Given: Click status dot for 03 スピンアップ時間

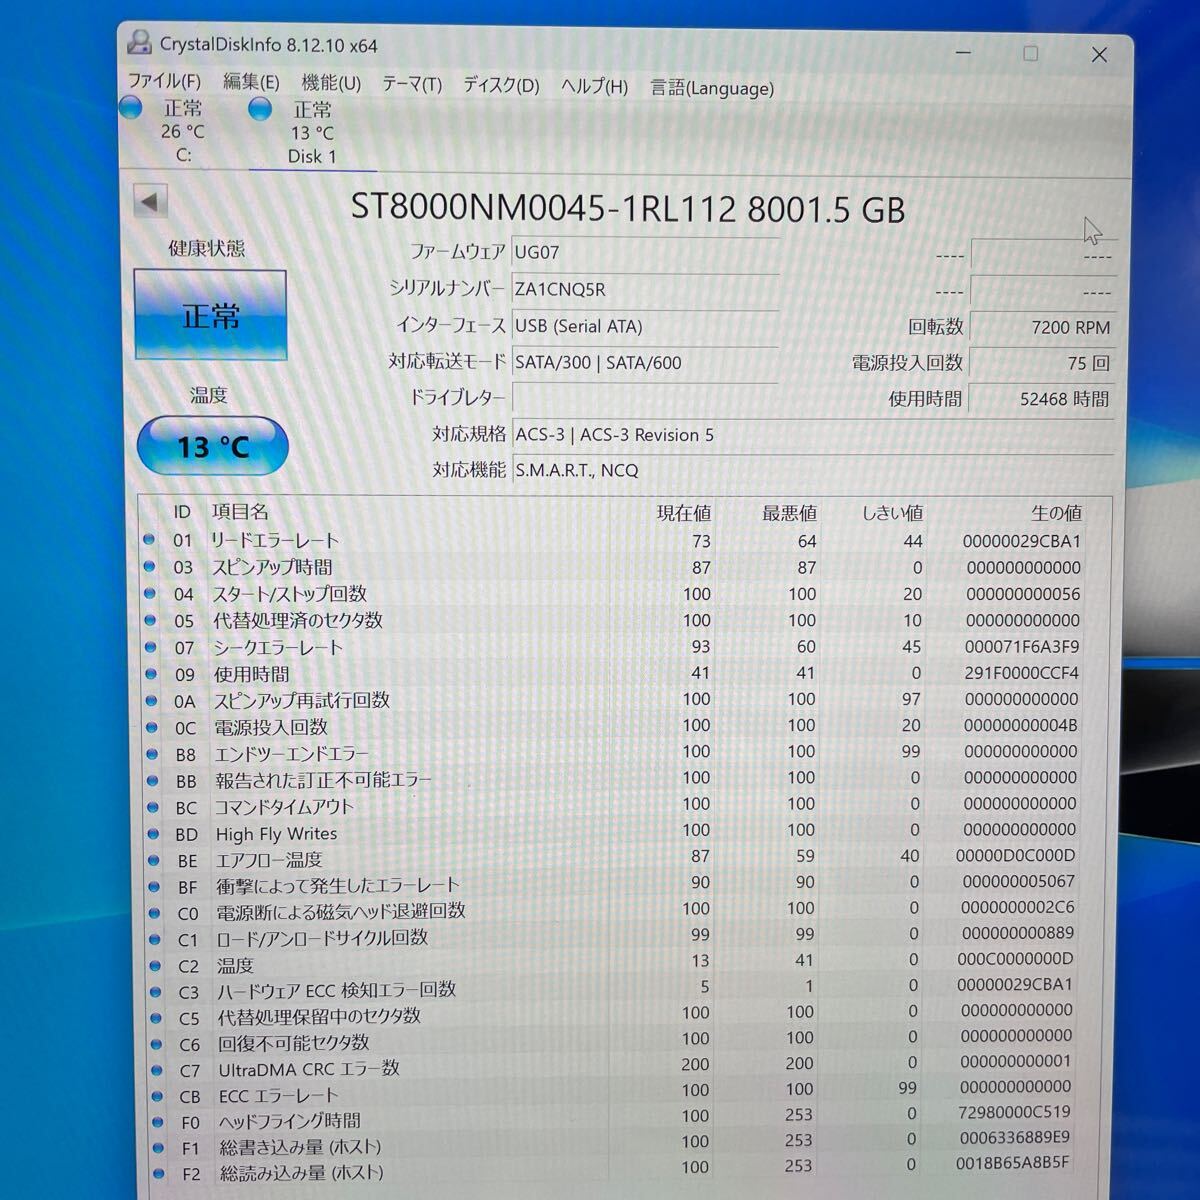Looking at the screenshot, I should [x=150, y=566].
